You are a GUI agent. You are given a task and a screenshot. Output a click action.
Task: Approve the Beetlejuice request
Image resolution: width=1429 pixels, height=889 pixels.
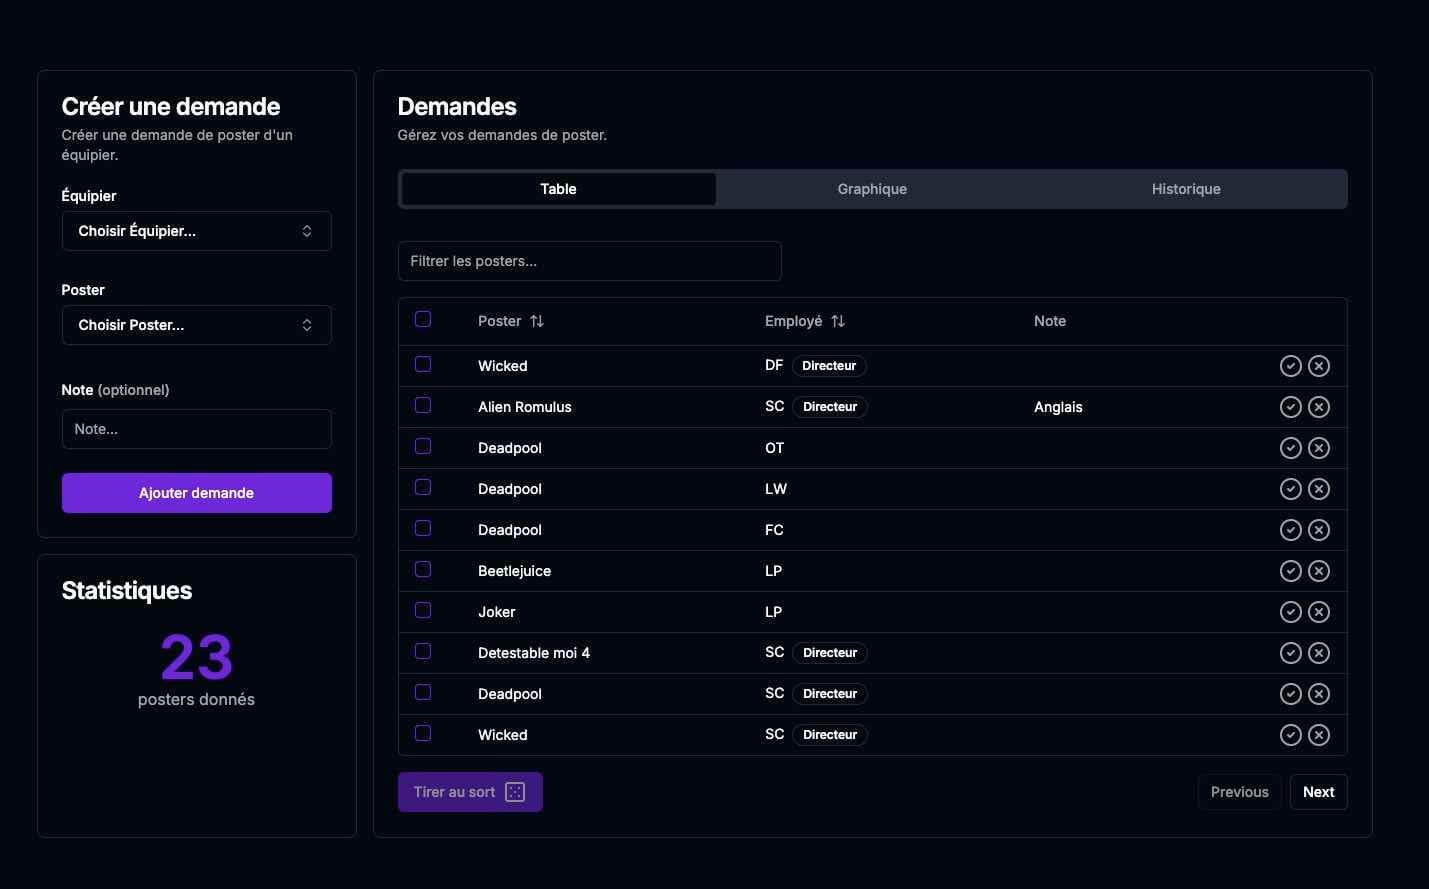click(x=1291, y=571)
